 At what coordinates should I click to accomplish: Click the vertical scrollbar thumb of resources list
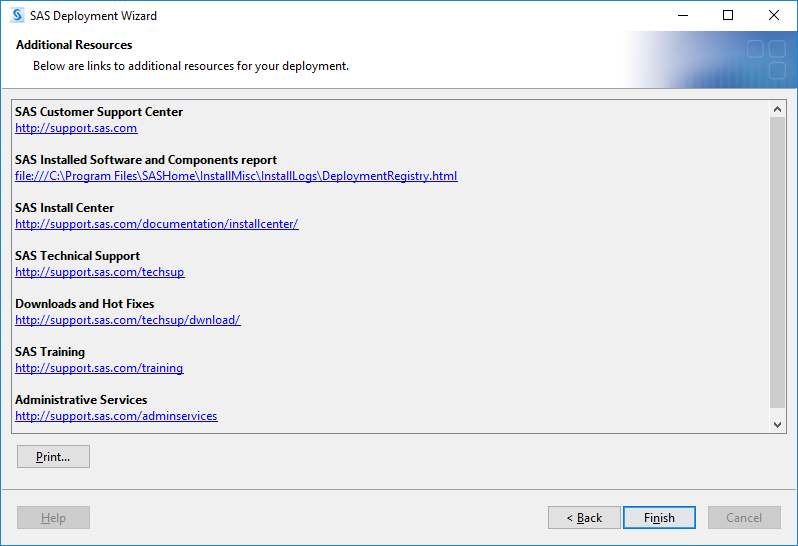(x=777, y=262)
